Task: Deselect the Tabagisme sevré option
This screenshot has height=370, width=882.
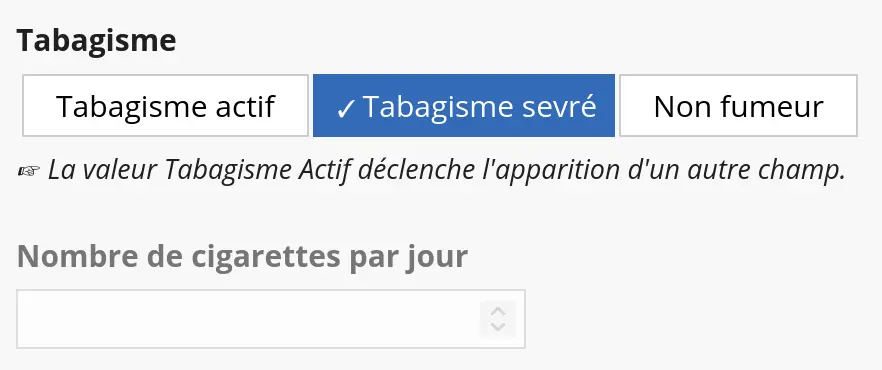Action: (464, 106)
